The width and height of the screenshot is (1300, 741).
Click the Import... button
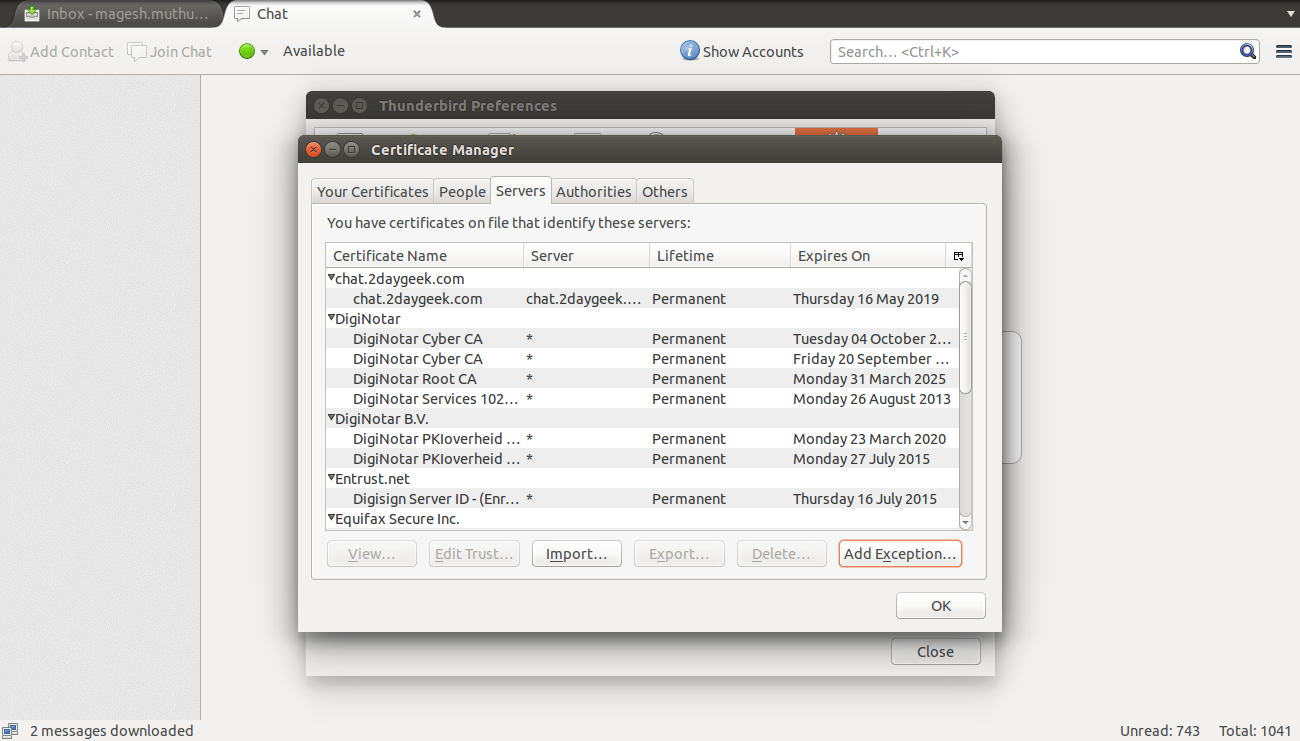[x=577, y=554]
